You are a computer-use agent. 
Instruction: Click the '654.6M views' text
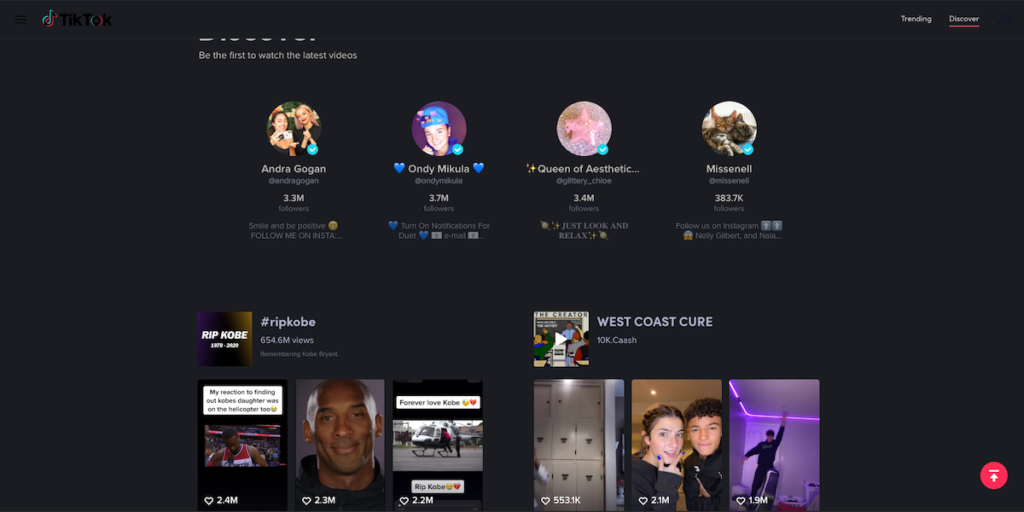coord(287,340)
